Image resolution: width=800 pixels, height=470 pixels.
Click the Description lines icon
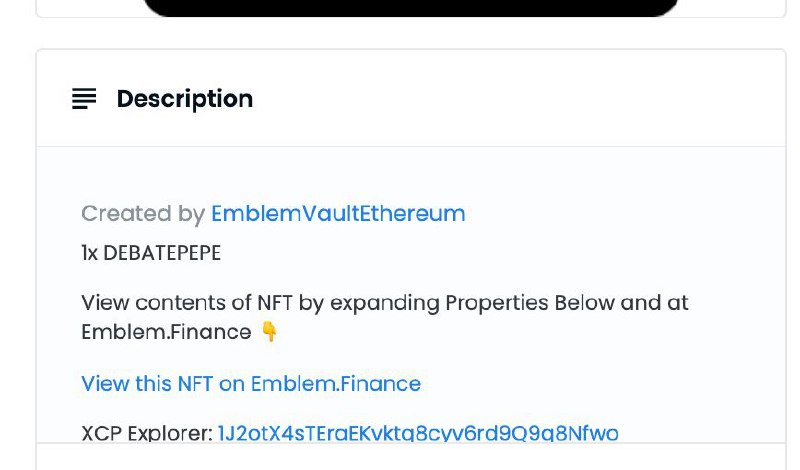pos(84,98)
